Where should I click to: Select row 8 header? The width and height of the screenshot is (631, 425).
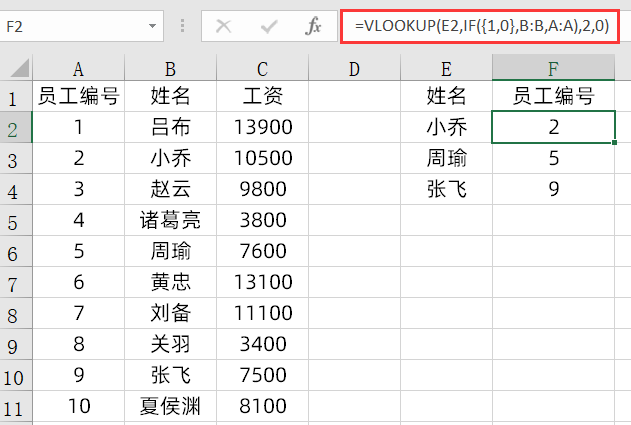point(16,313)
